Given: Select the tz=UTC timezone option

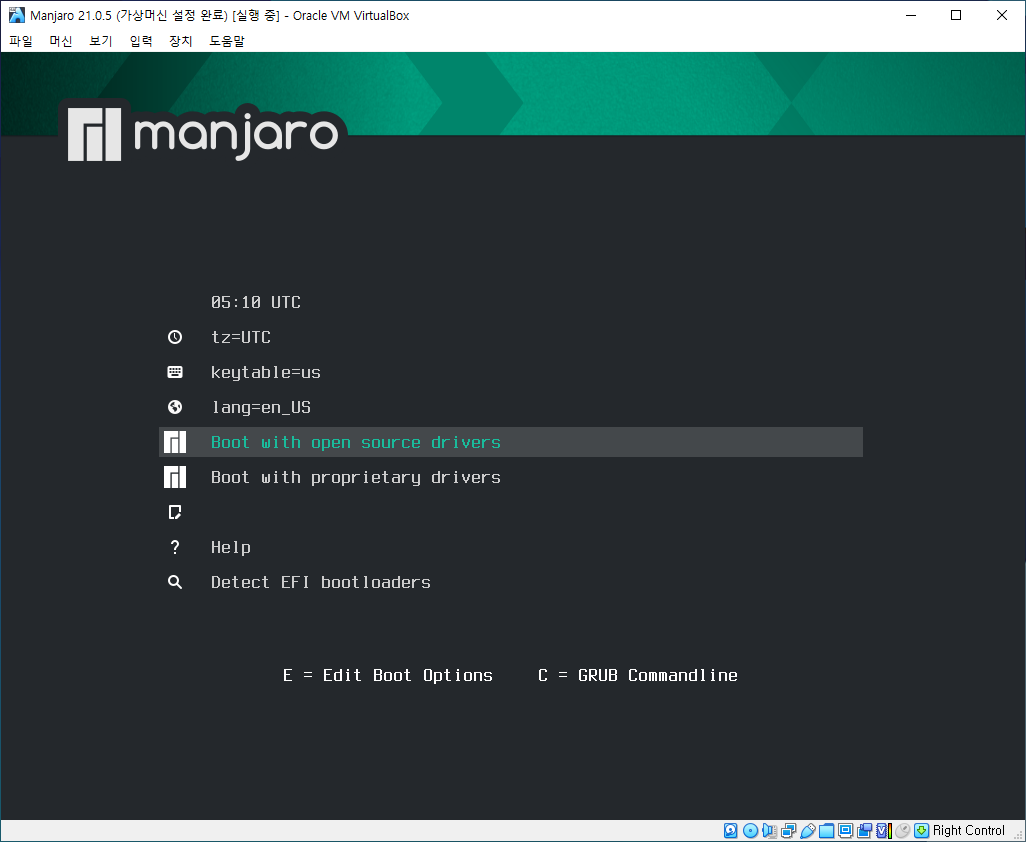Looking at the screenshot, I should point(241,338).
